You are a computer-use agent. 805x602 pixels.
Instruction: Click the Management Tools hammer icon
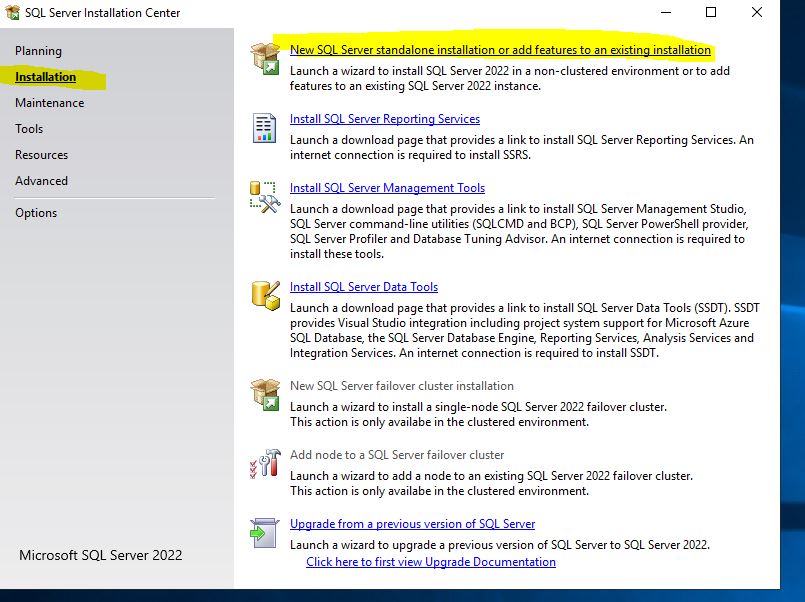click(x=265, y=197)
